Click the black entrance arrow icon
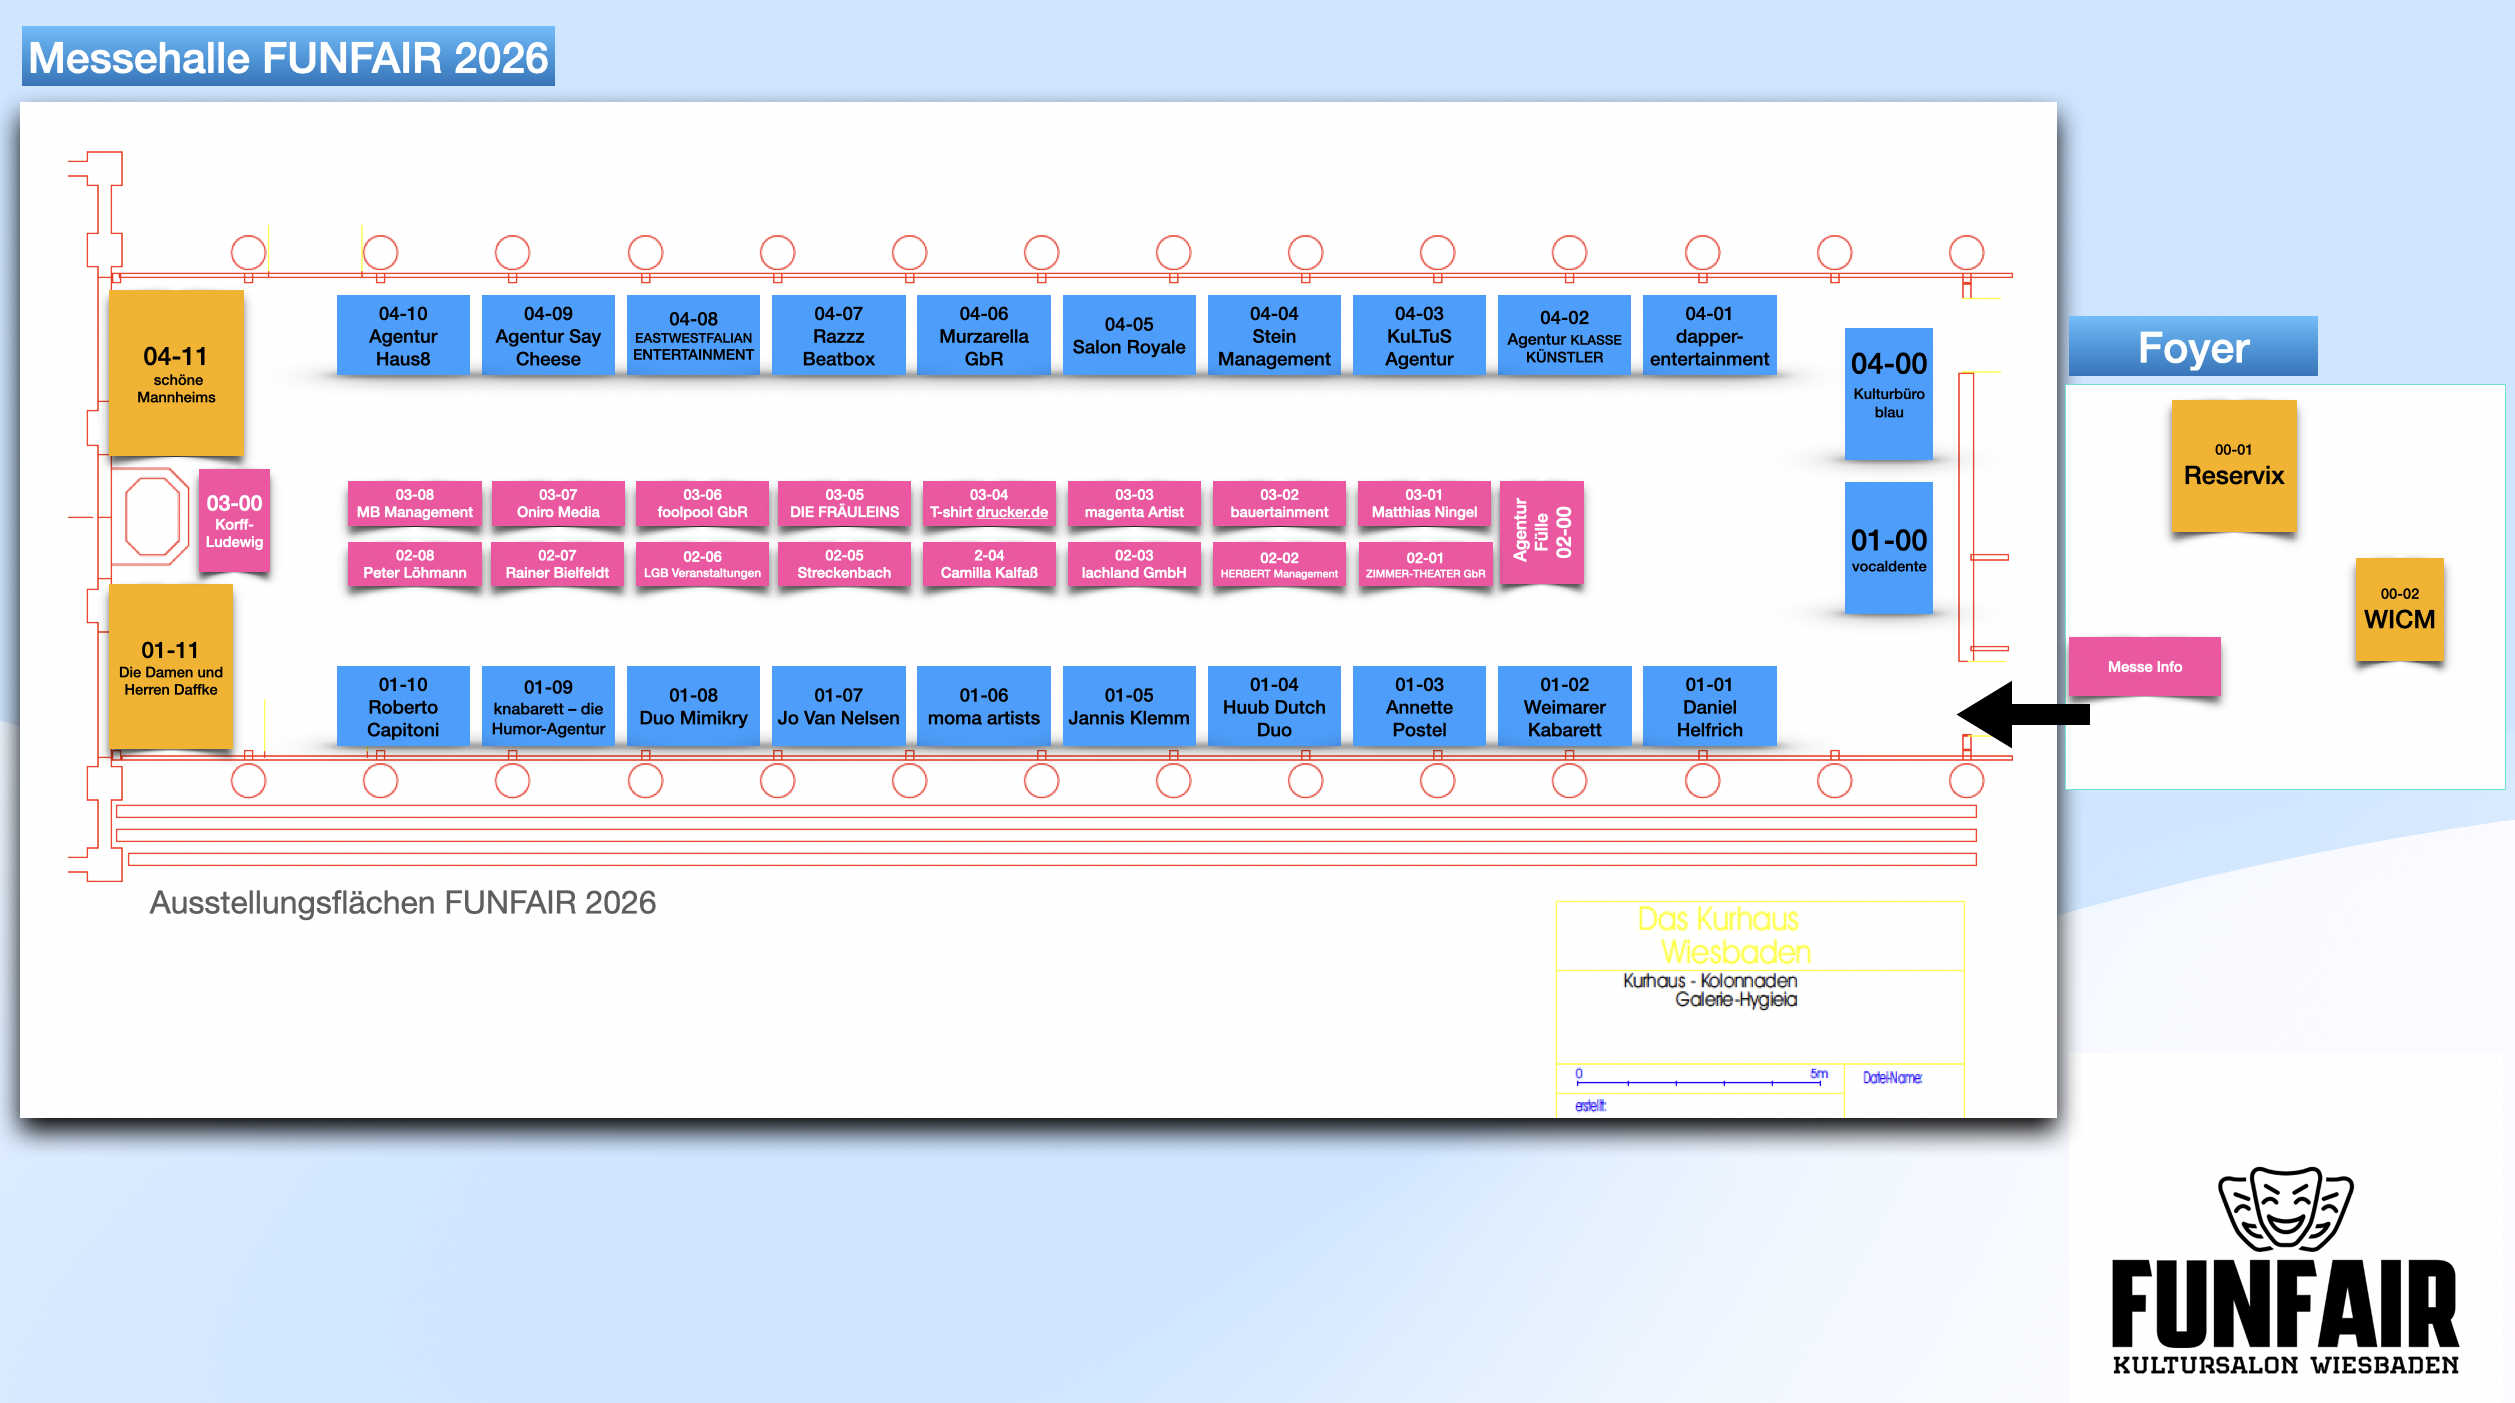 [2020, 714]
